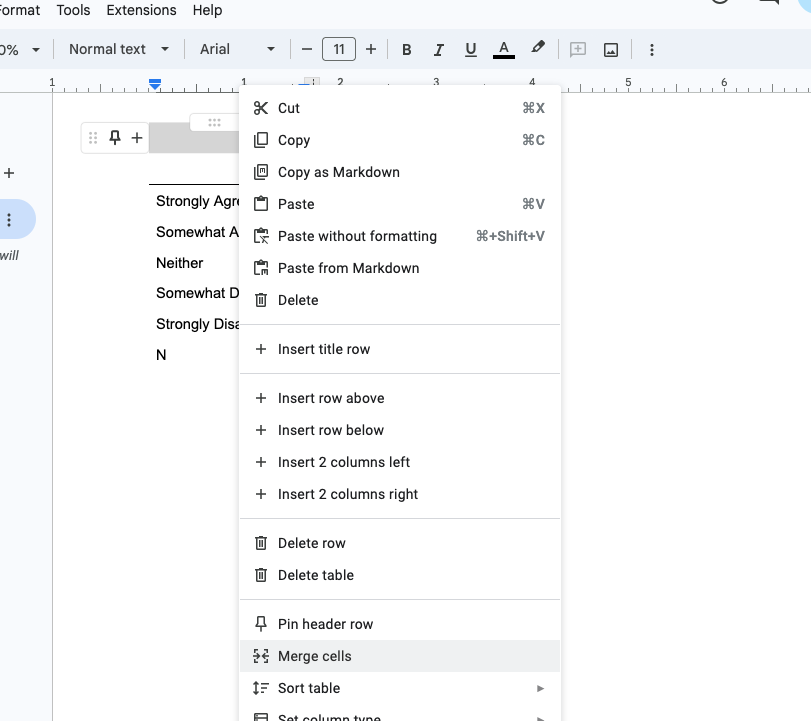Decrease font size with minus button
The height and width of the screenshot is (721, 811).
pyautogui.click(x=307, y=49)
